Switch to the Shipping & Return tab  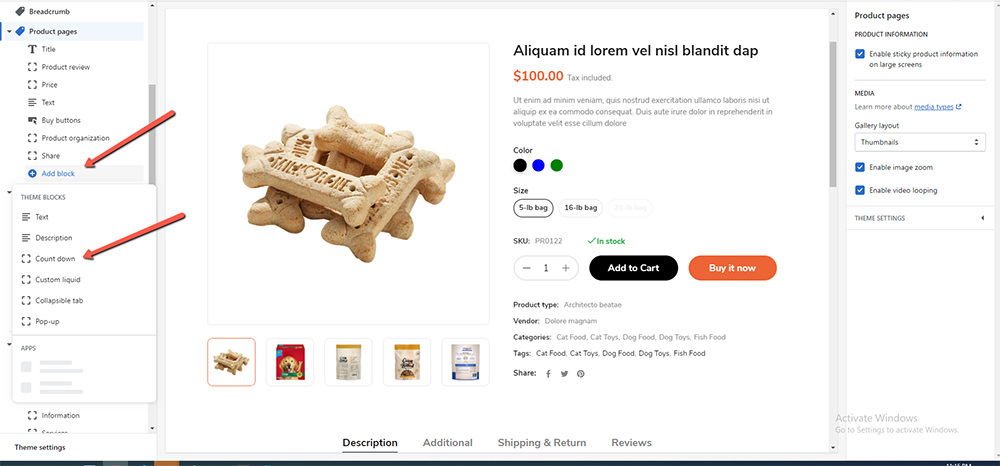[x=542, y=442]
